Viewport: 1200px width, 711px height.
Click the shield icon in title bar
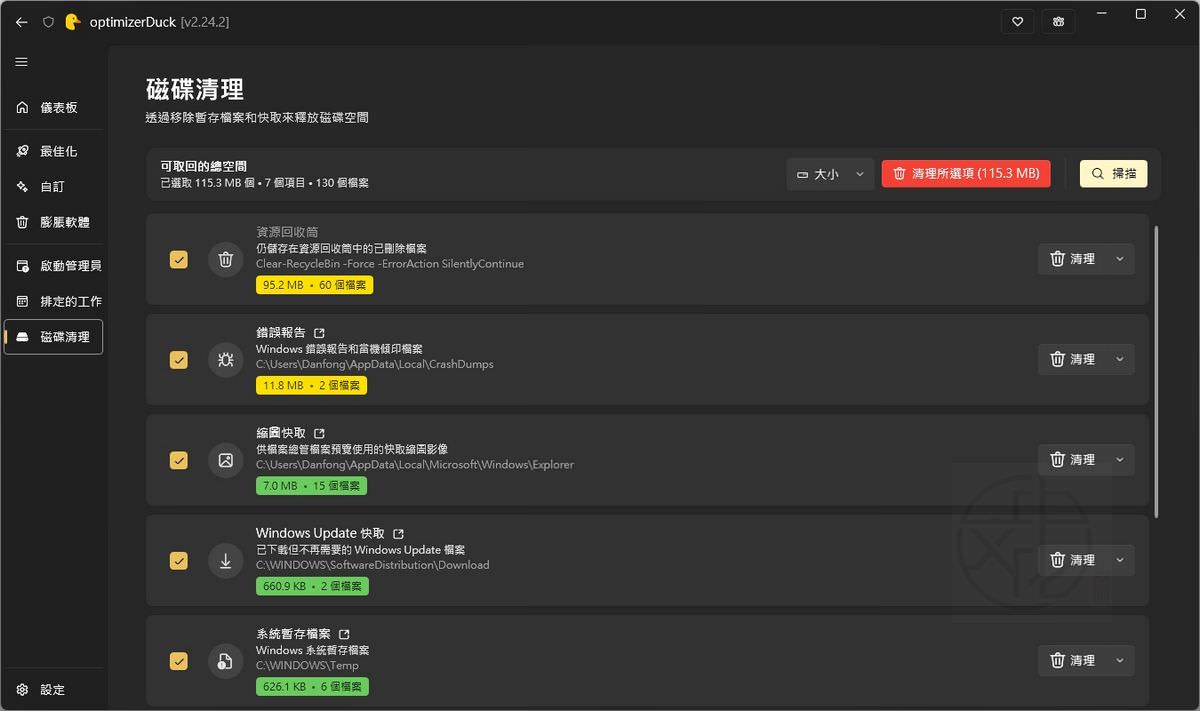[48, 21]
